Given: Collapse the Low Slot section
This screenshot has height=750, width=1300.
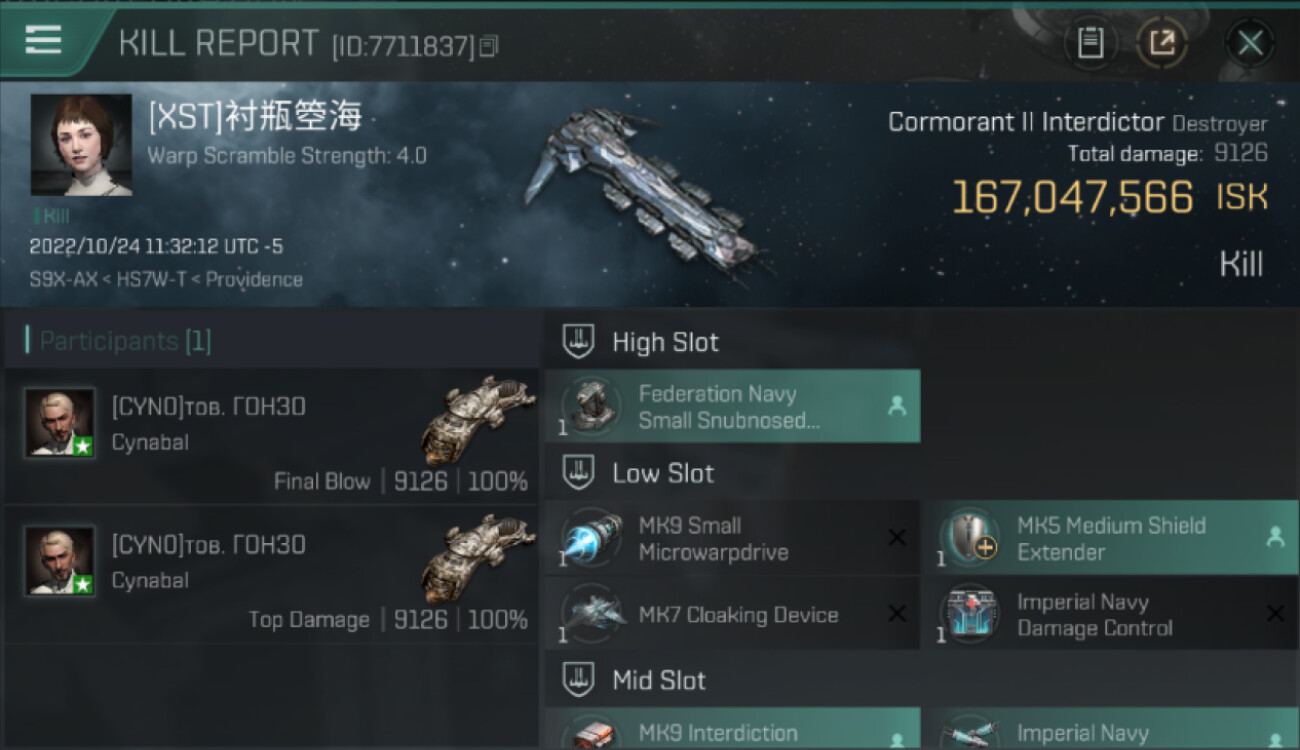Looking at the screenshot, I should tap(578, 473).
